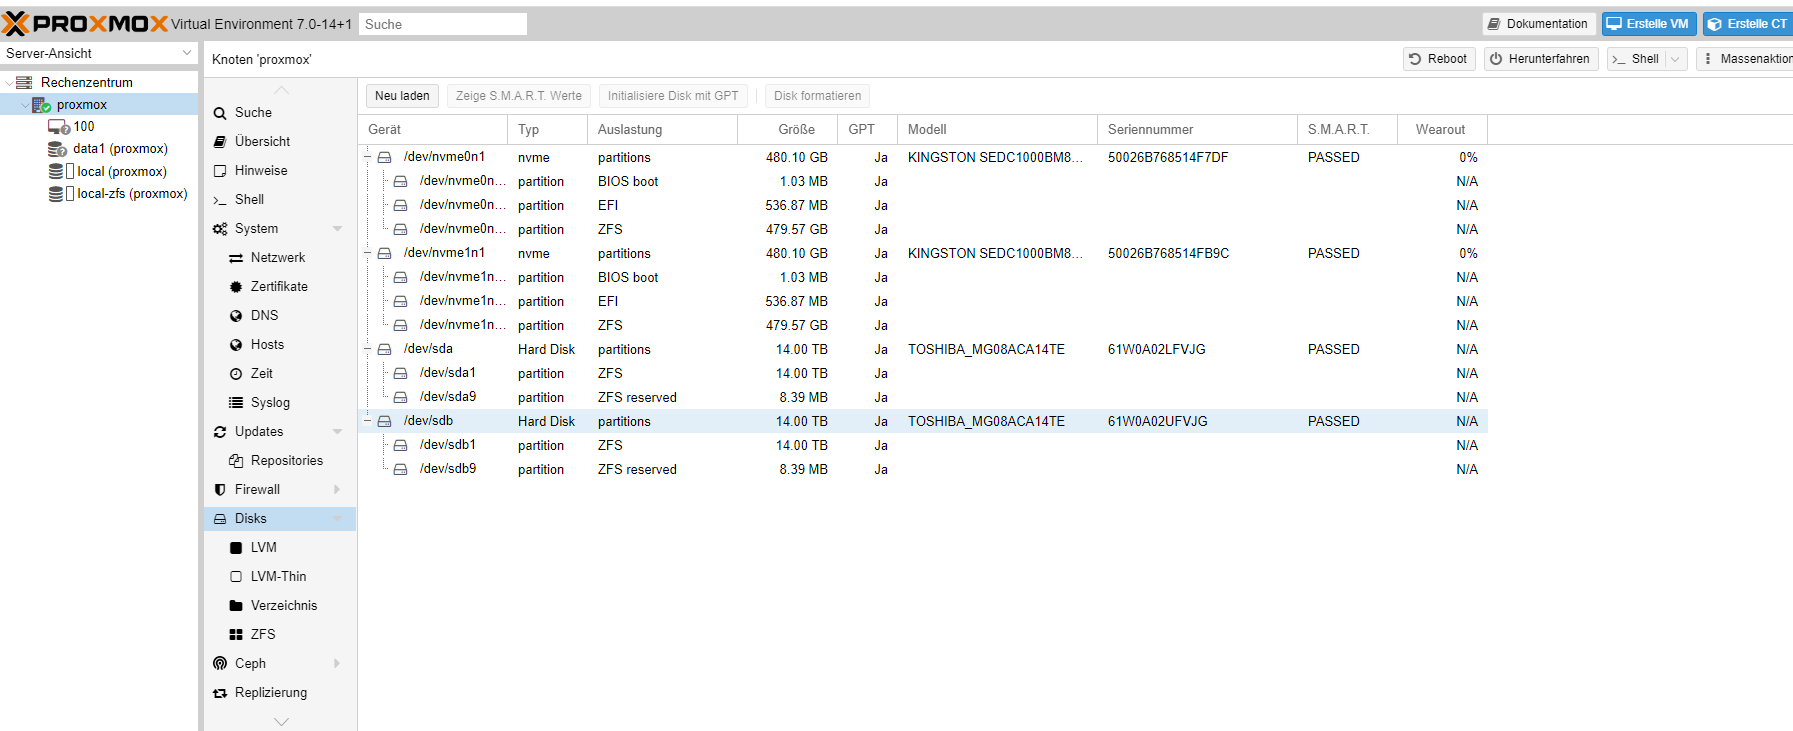Open the Shell dropdown arrow

pyautogui.click(x=1675, y=59)
